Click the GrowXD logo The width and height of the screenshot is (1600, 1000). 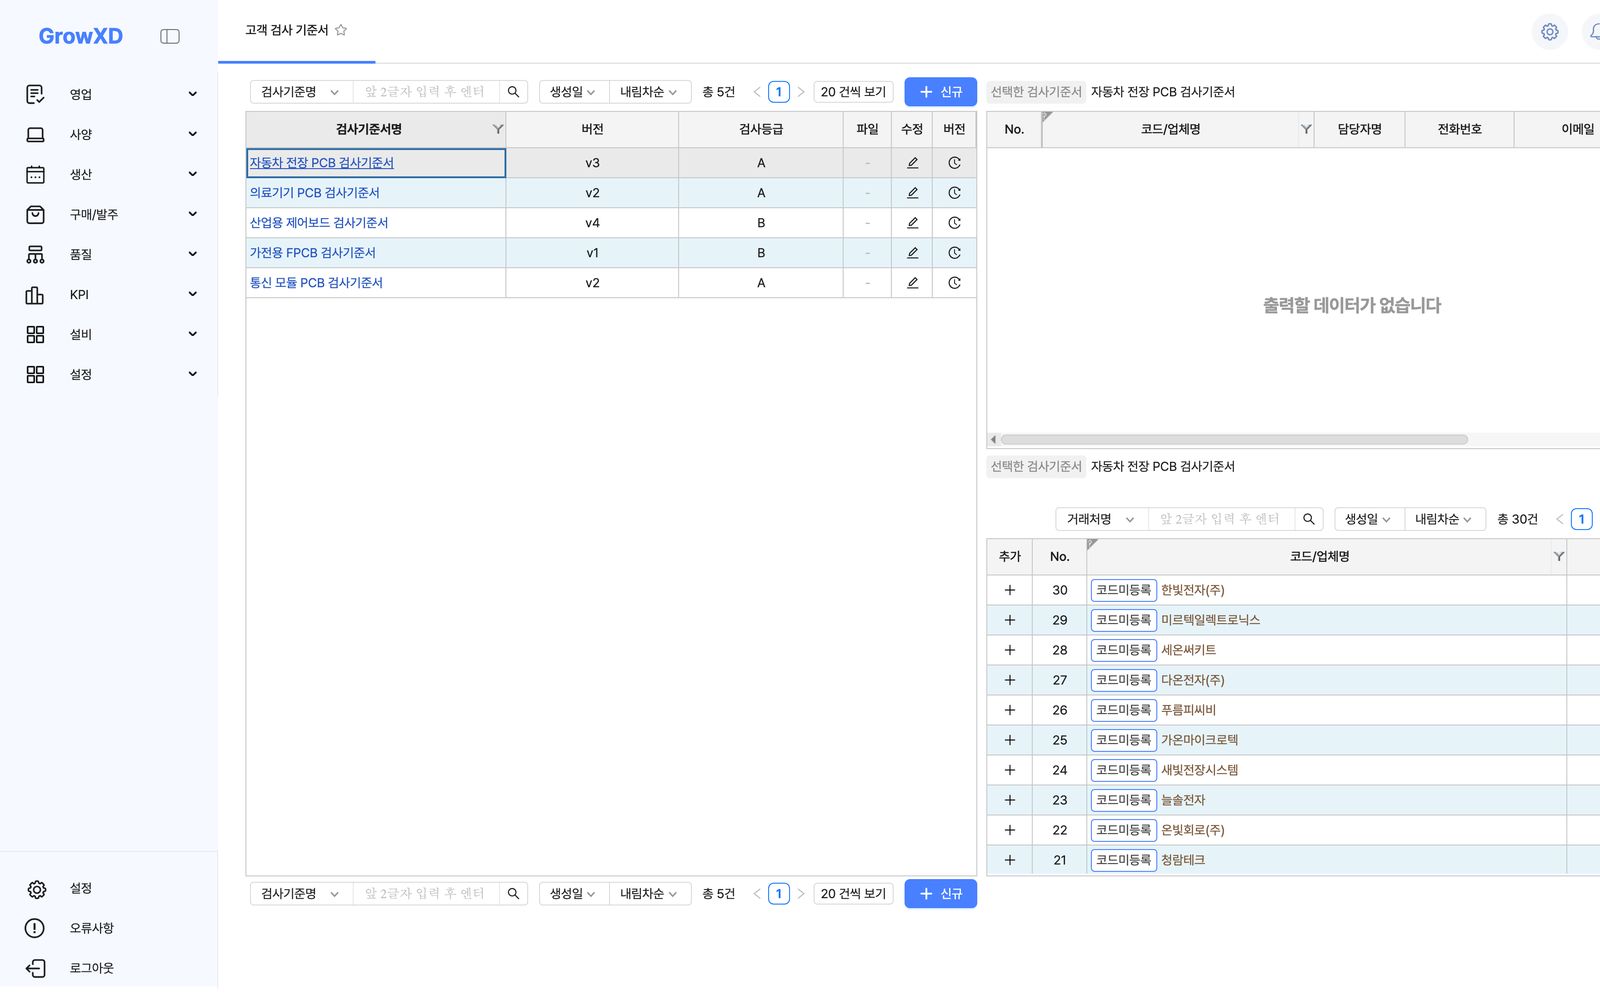(x=81, y=36)
